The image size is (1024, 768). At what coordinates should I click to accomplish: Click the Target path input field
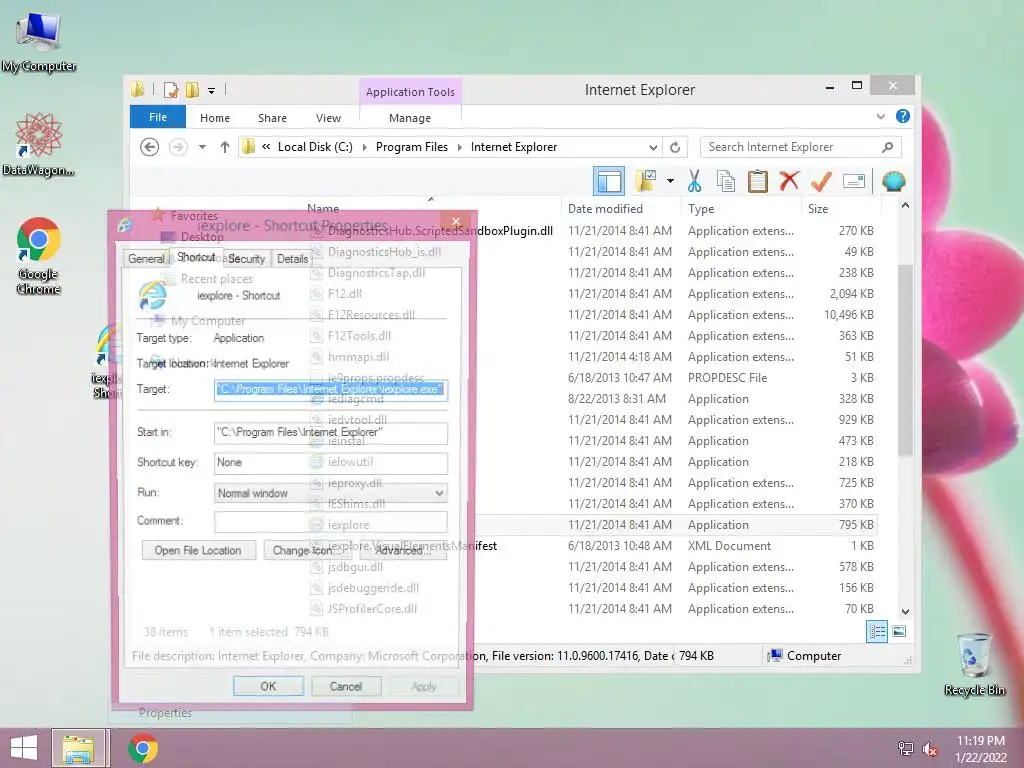(x=330, y=389)
